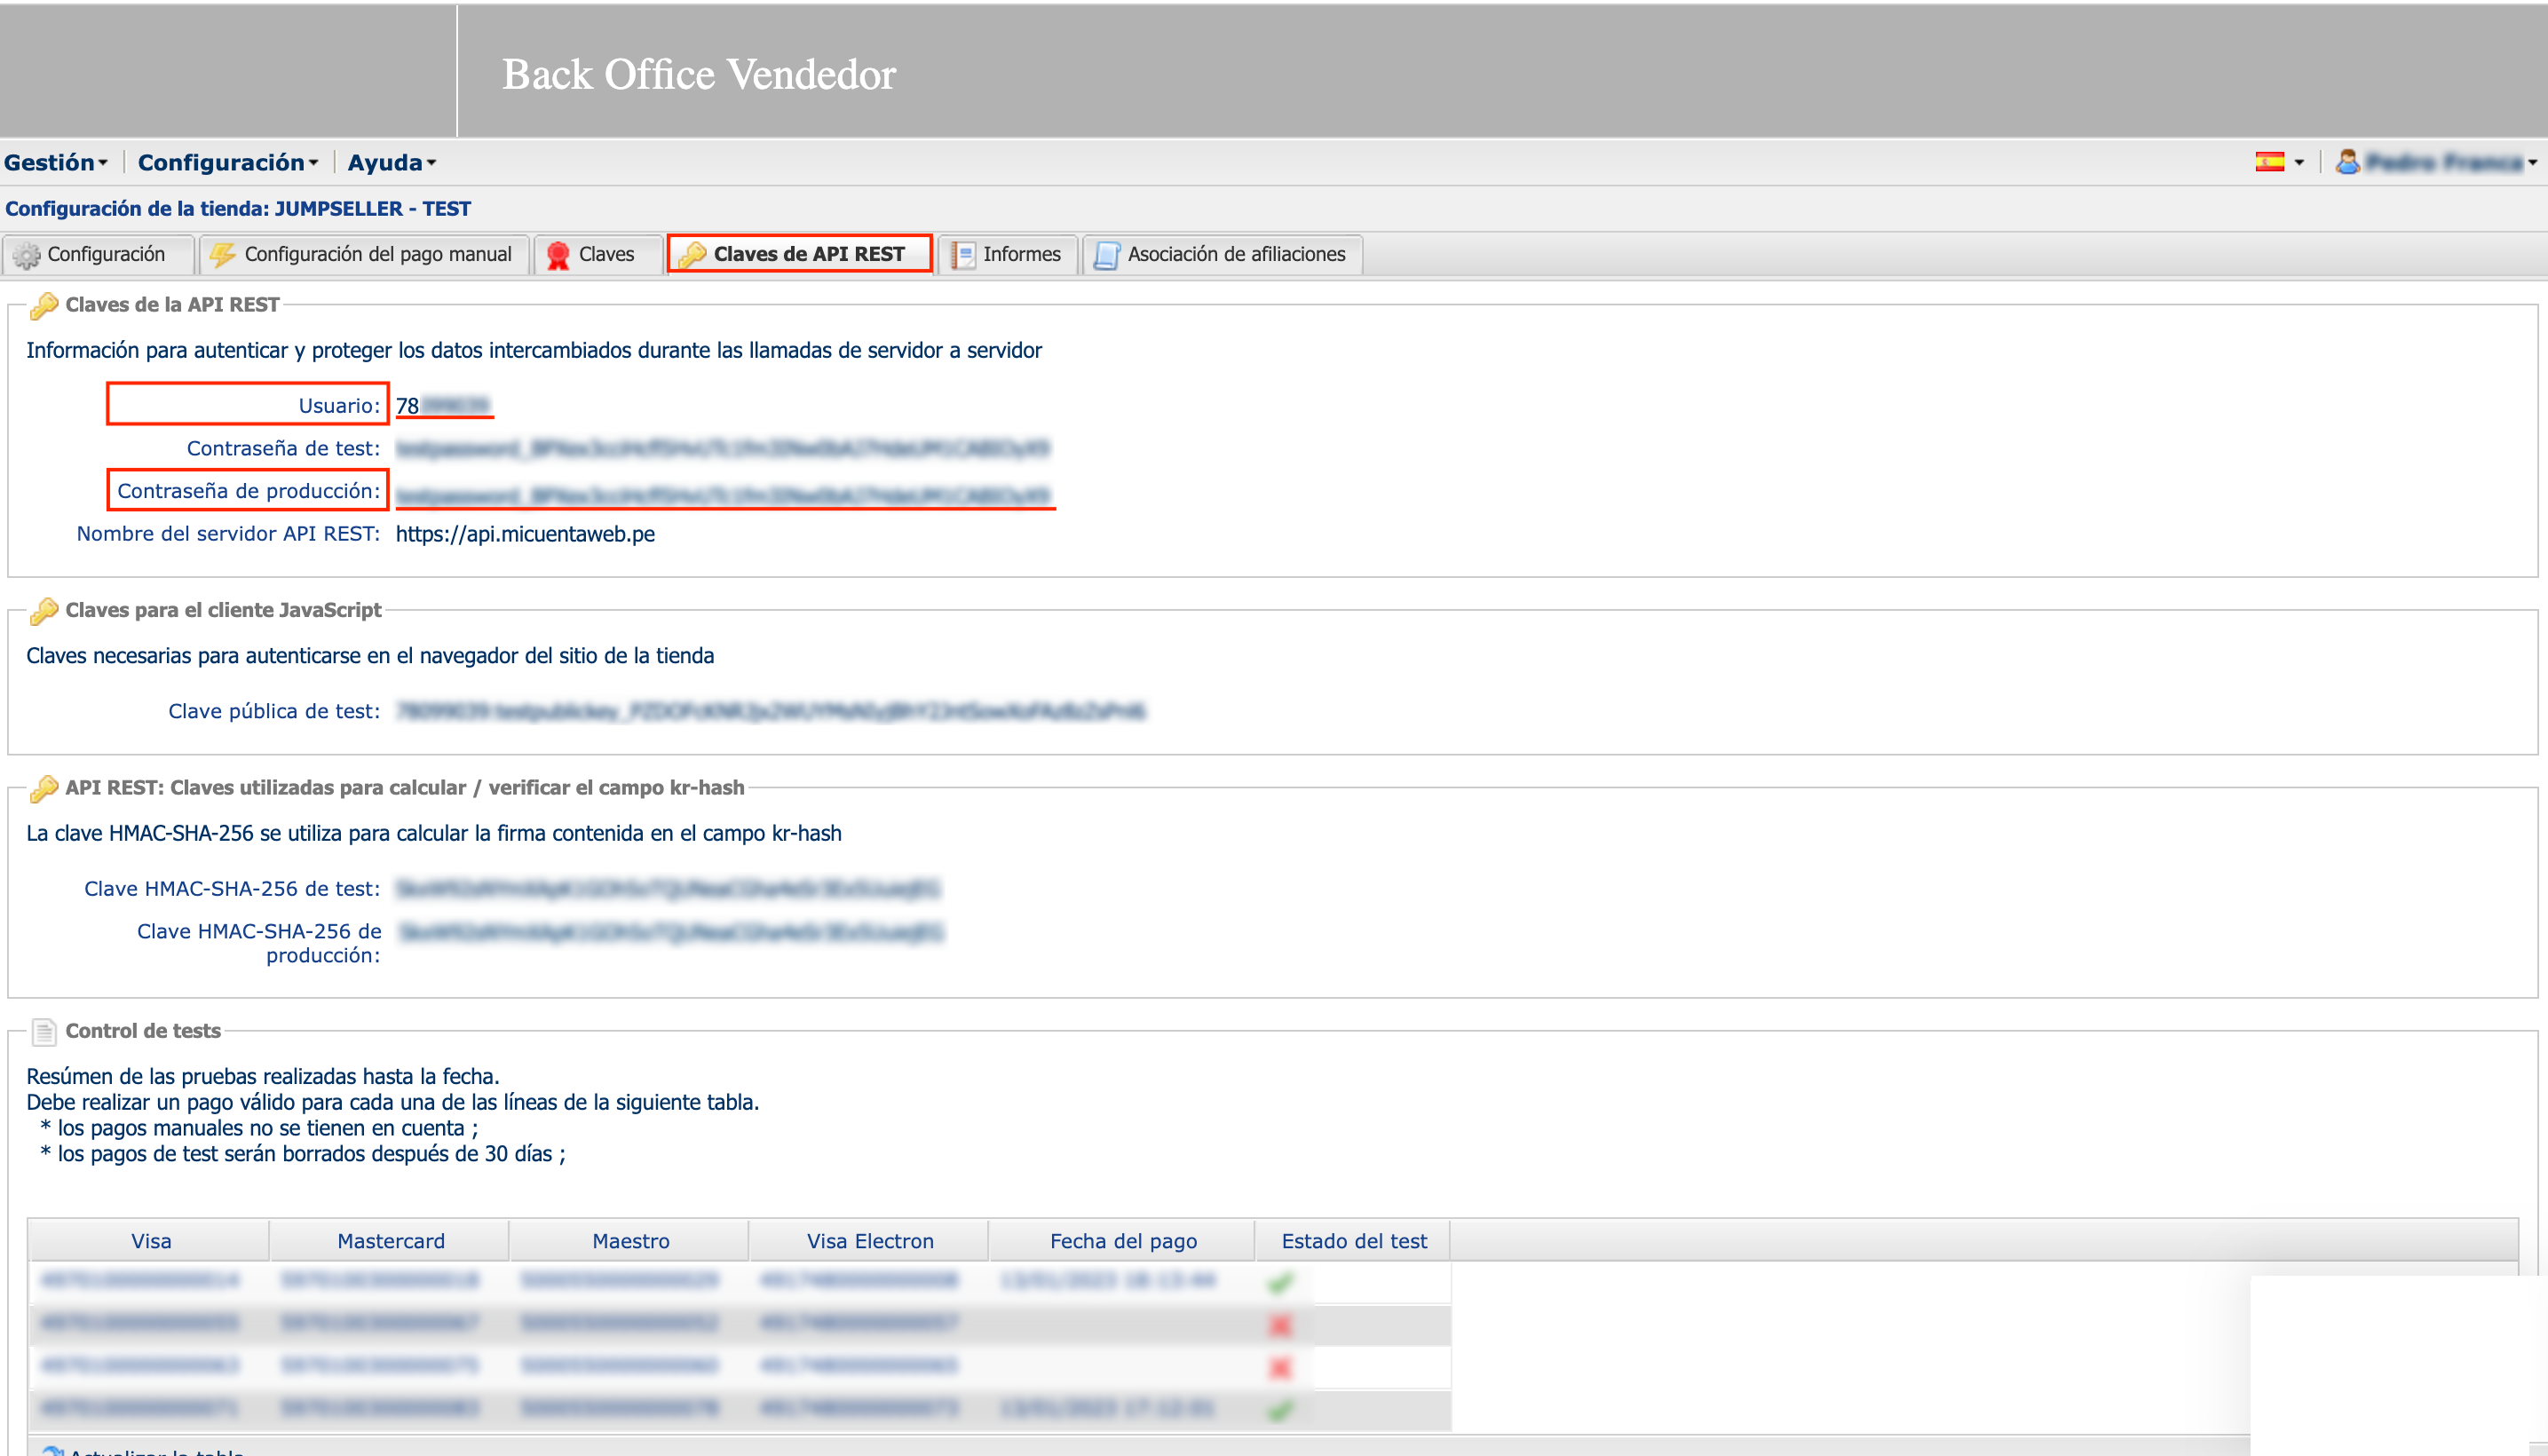Click the Asociación de afiliaciones document icon
This screenshot has height=1456, width=2548.
[1106, 255]
